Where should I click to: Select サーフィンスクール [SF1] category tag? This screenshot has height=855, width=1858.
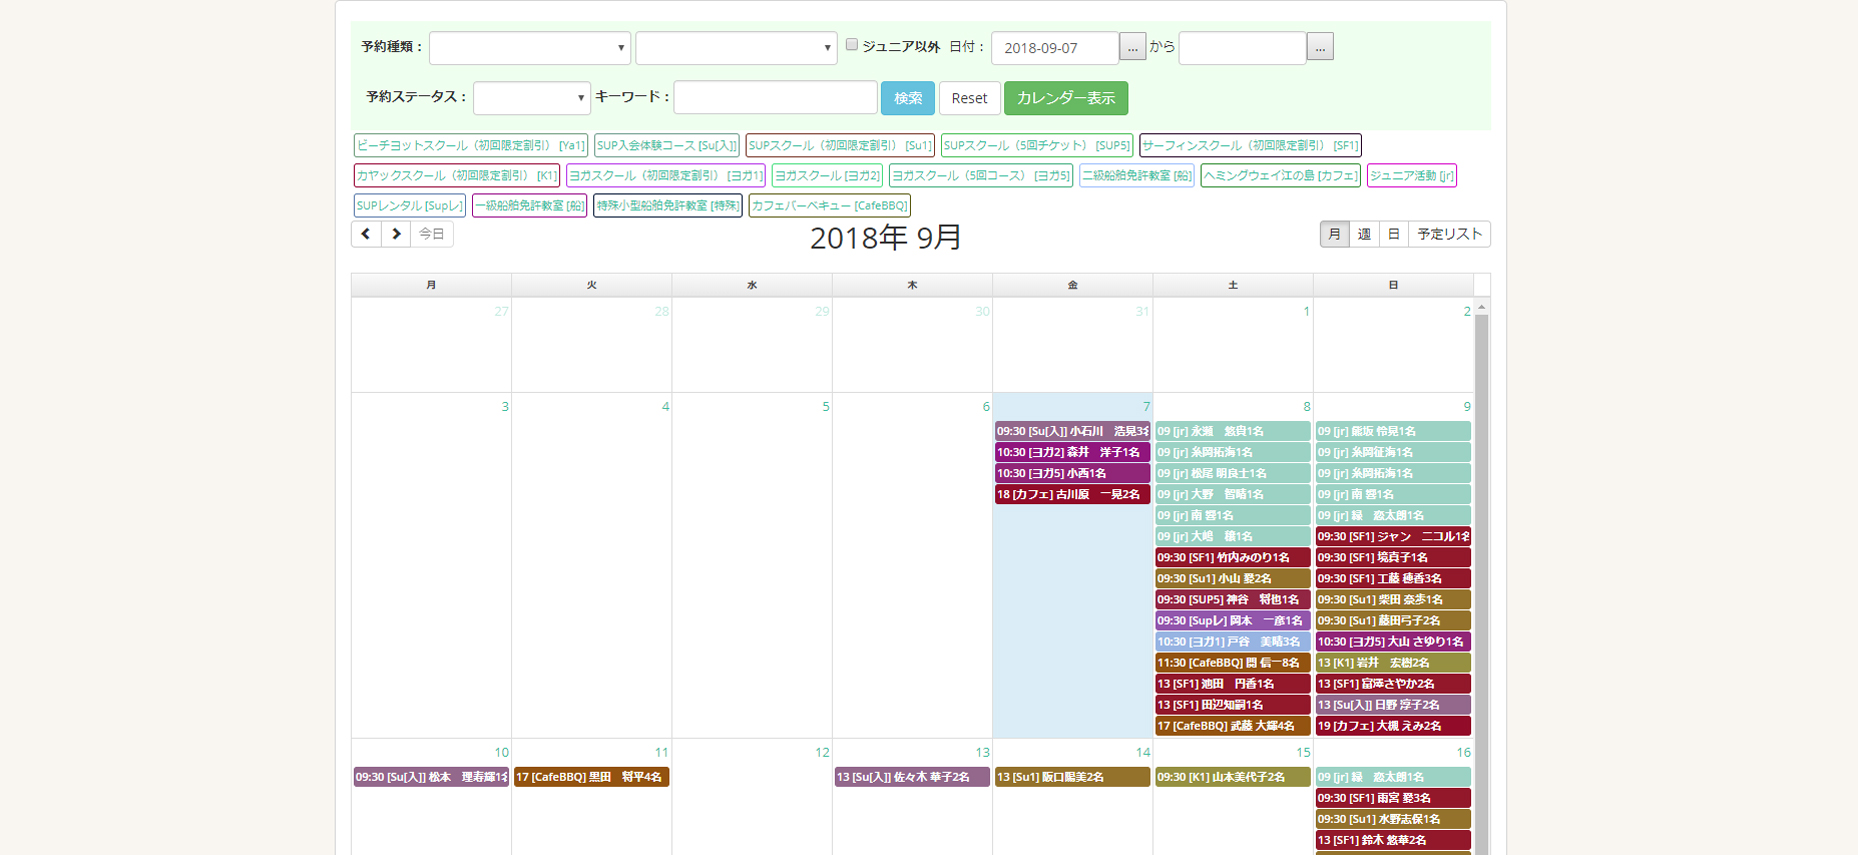(x=1250, y=146)
